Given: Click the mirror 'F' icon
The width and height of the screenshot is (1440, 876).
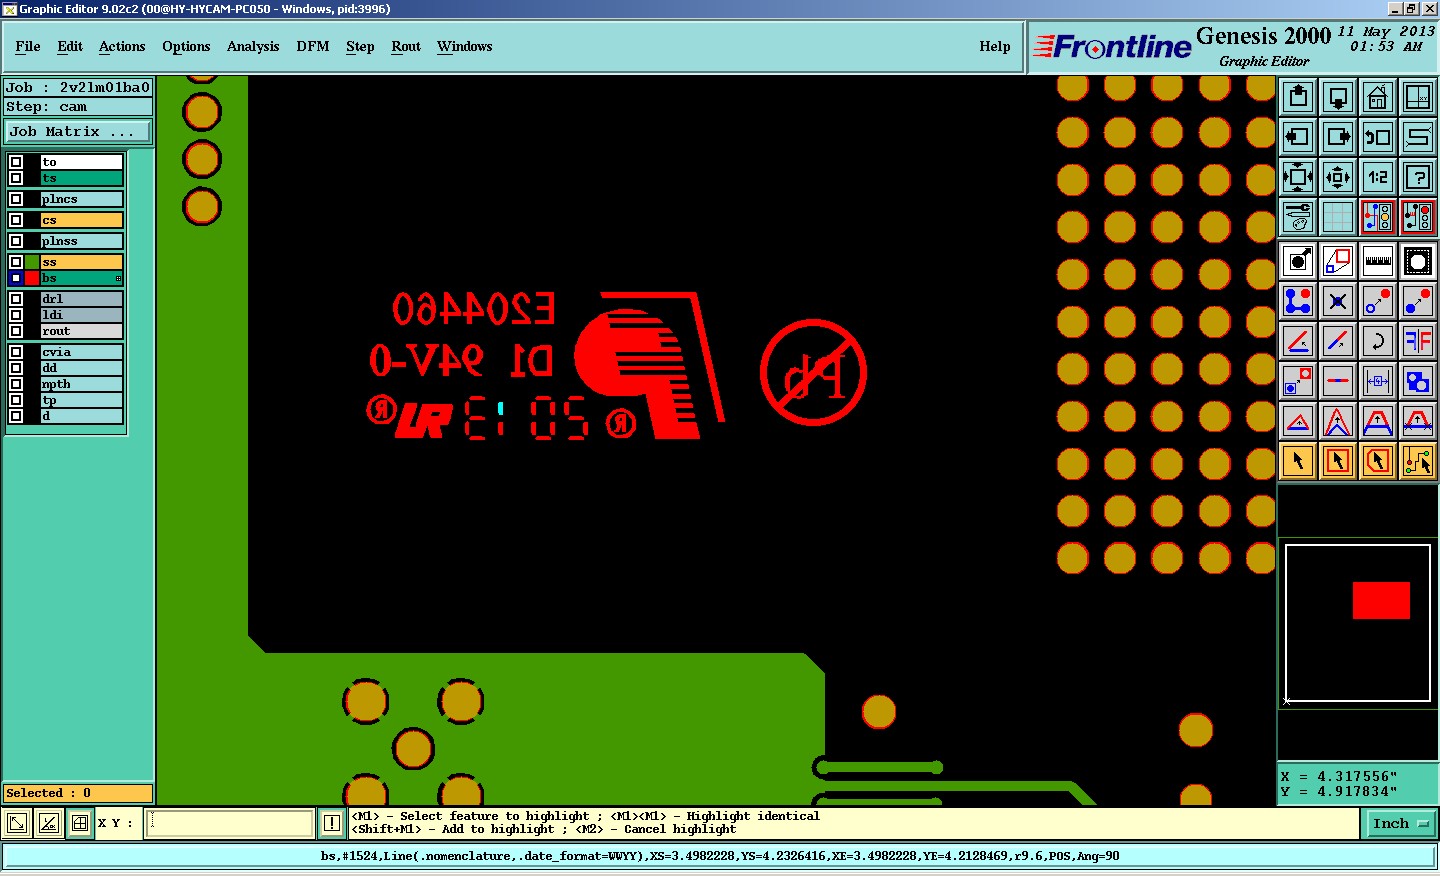Looking at the screenshot, I should [x=1418, y=341].
